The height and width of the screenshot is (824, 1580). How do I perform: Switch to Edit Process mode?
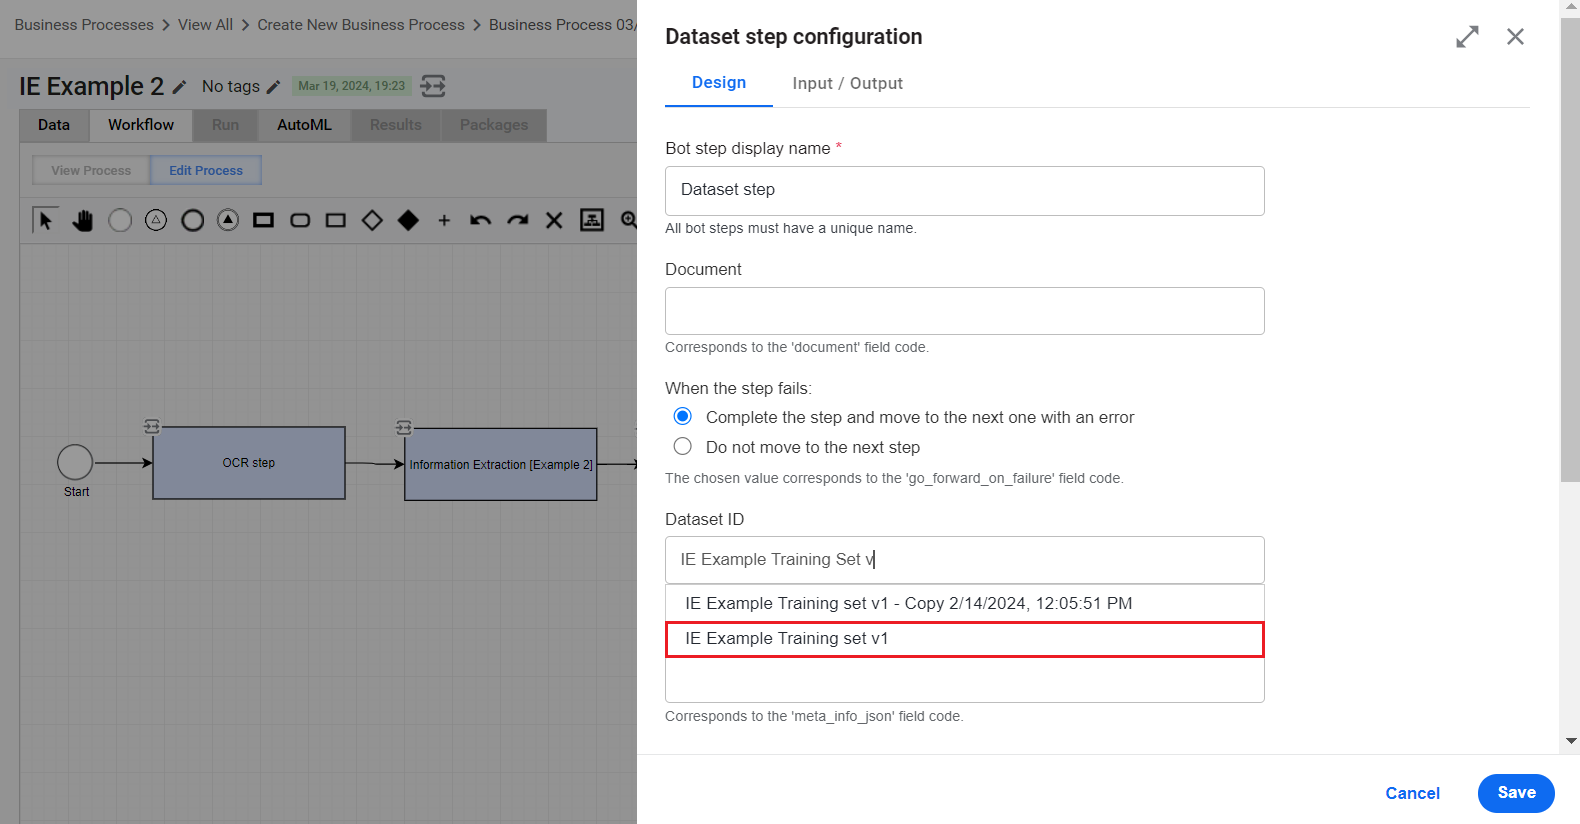206,170
